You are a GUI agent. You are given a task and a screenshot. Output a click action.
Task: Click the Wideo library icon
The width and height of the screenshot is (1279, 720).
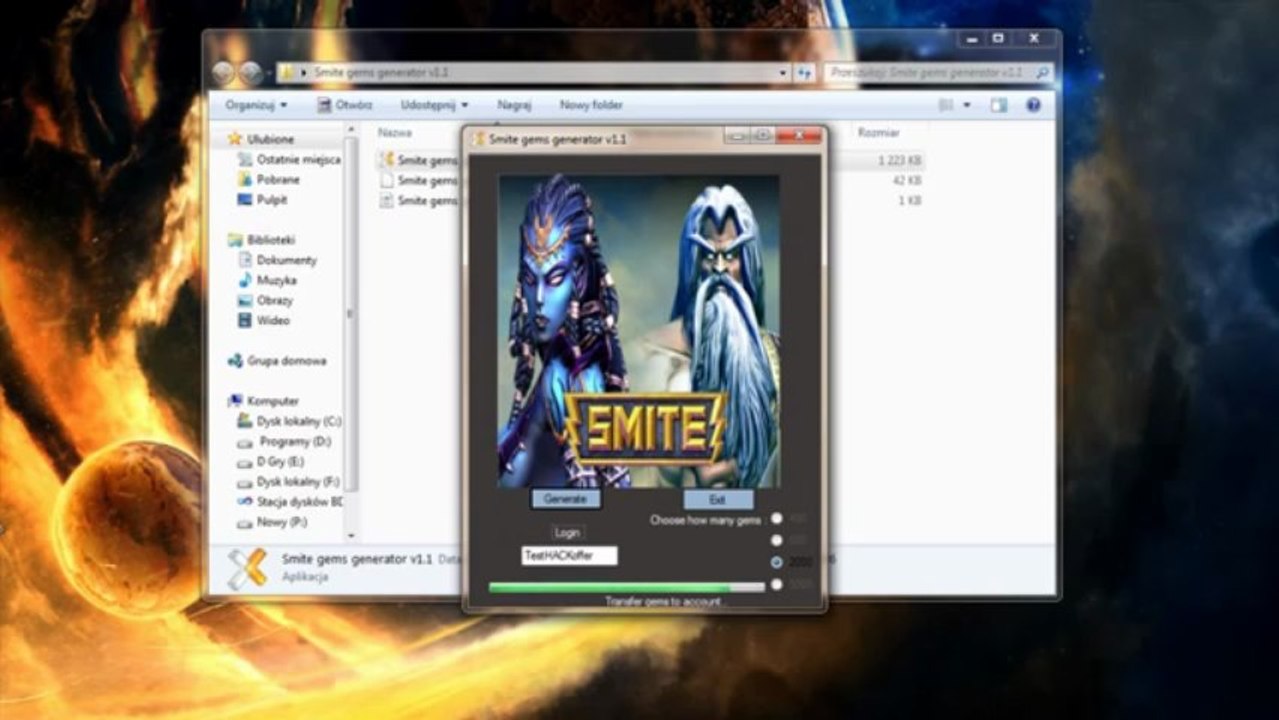click(245, 320)
